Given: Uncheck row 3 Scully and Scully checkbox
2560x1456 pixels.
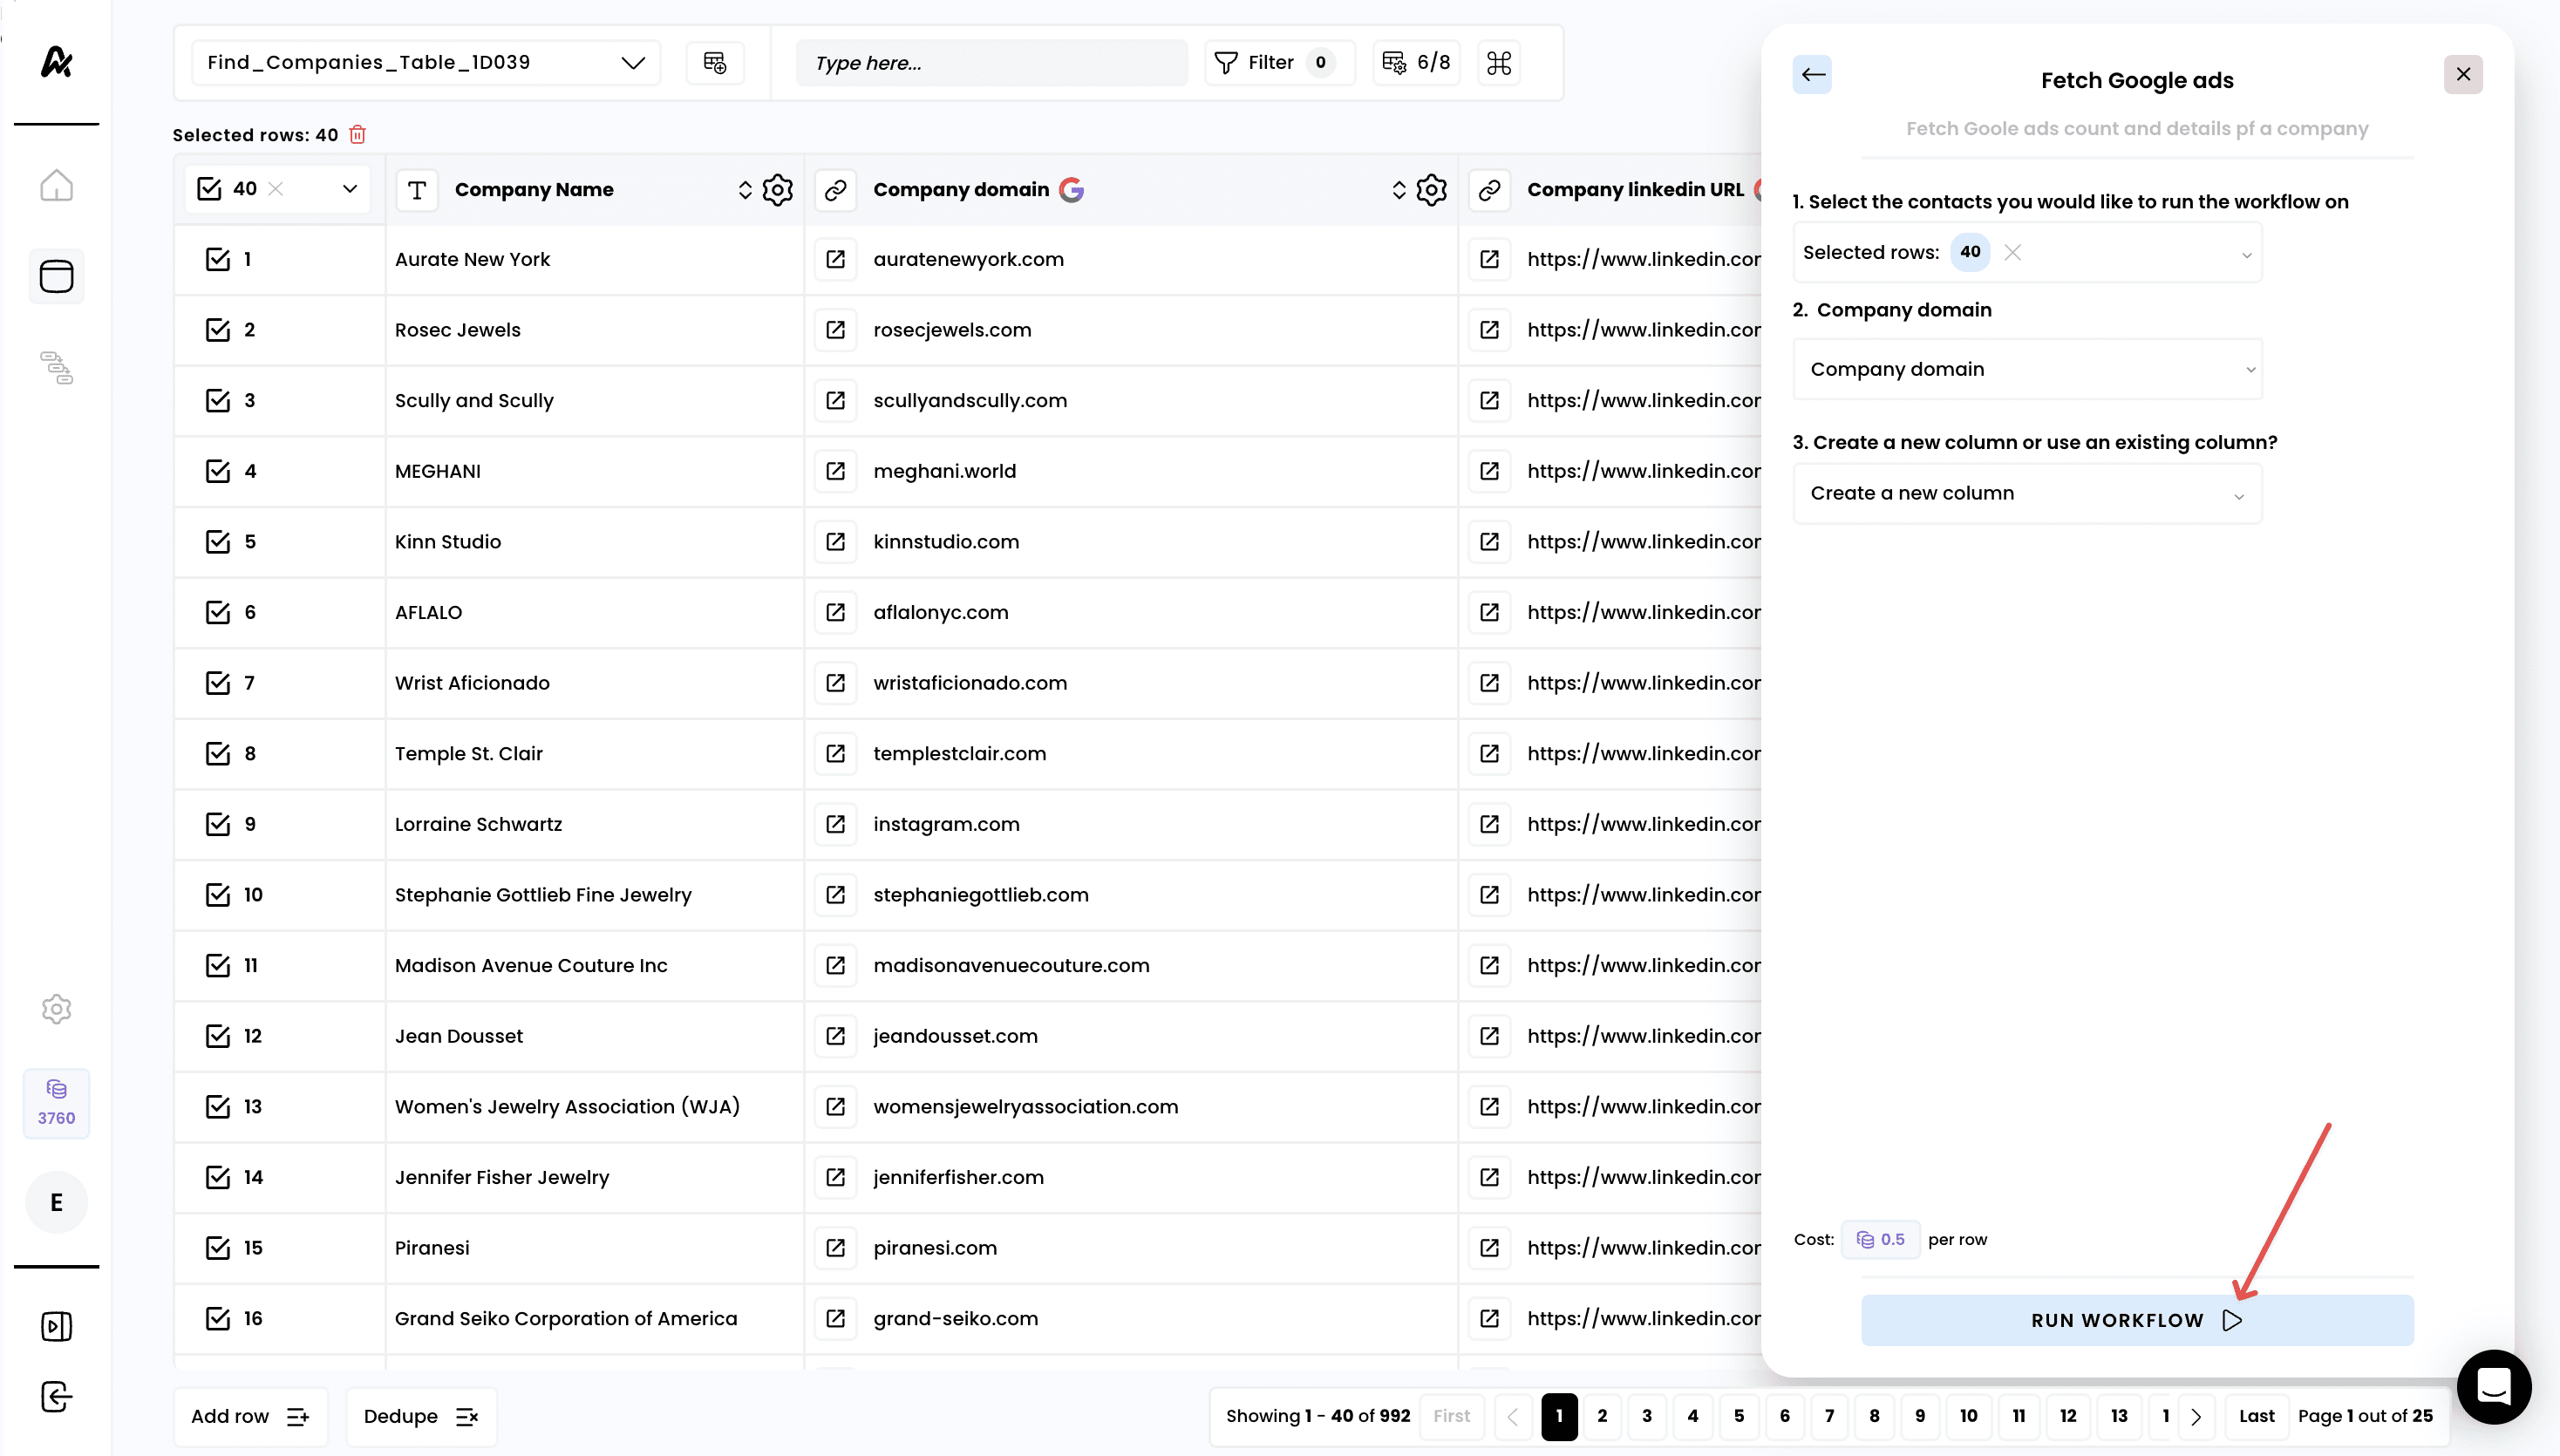Looking at the screenshot, I should 218,401.
